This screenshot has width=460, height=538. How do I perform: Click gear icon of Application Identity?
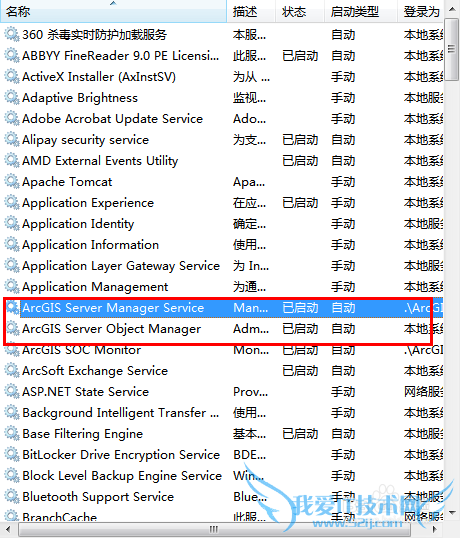click(12, 223)
